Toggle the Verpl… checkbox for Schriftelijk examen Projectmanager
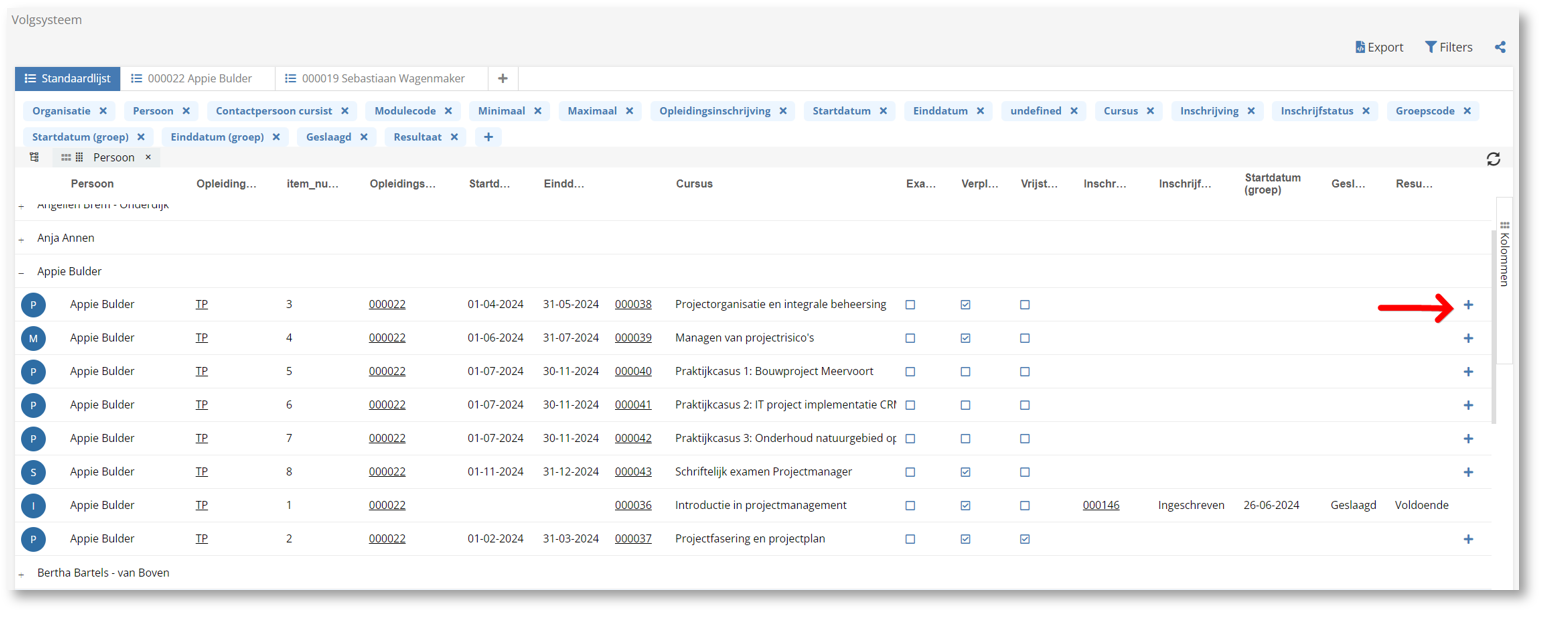 pos(965,471)
